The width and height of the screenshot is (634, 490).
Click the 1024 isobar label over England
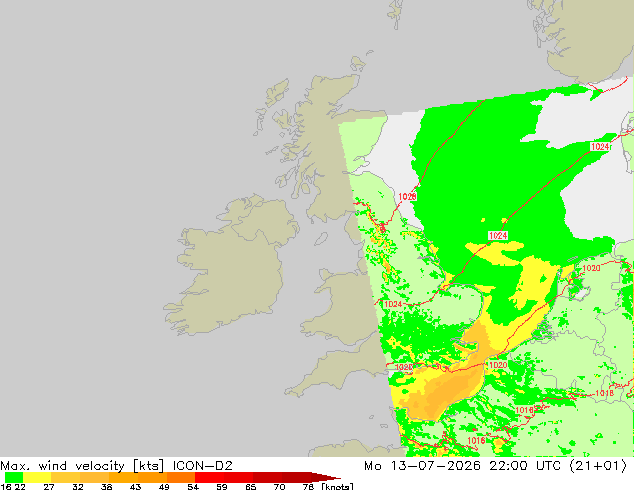tap(393, 304)
